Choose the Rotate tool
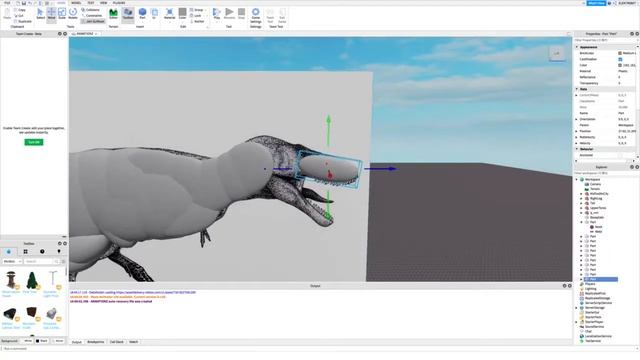This screenshot has height=360, width=640. click(x=73, y=13)
